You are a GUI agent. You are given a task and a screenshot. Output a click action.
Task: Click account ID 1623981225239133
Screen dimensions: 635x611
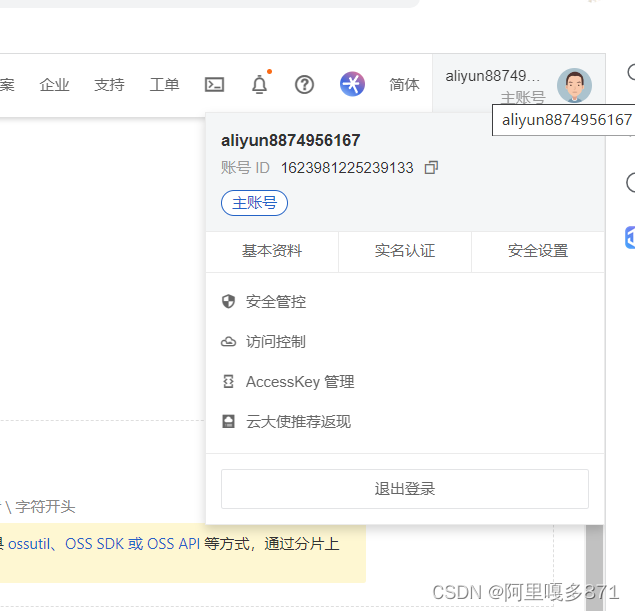[347, 168]
